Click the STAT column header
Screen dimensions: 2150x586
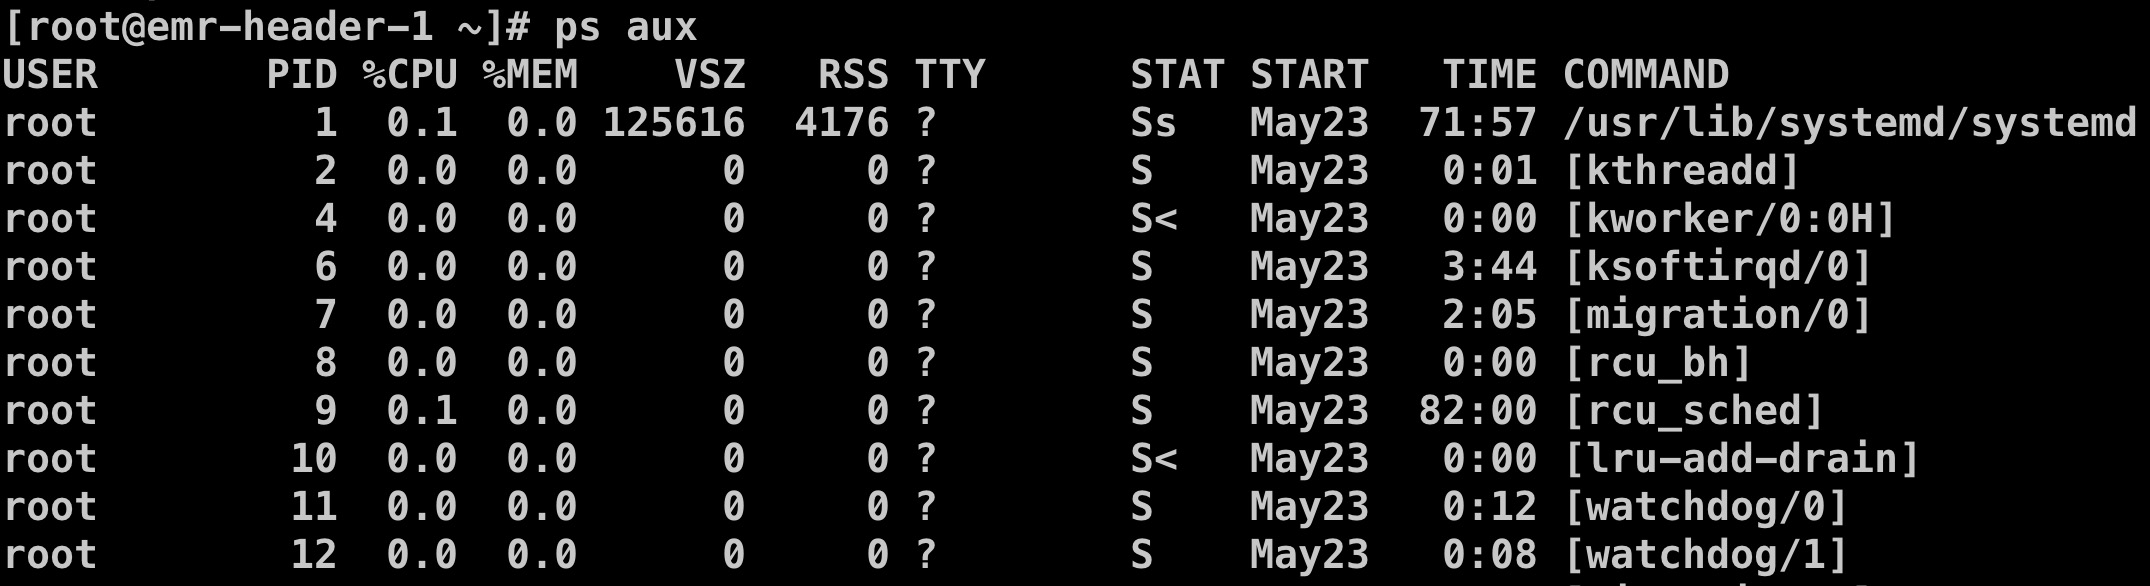(x=1177, y=75)
